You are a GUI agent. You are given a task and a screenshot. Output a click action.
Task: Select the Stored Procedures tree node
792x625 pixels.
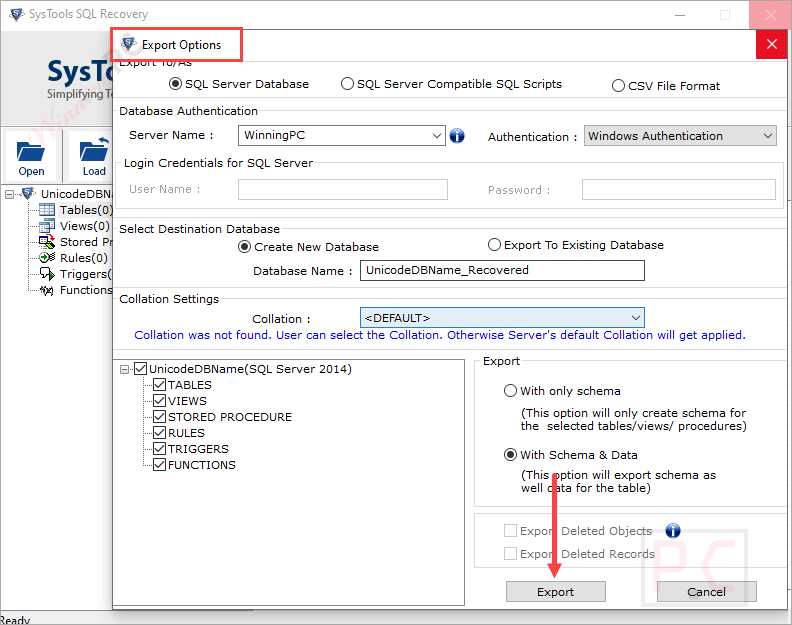86,242
